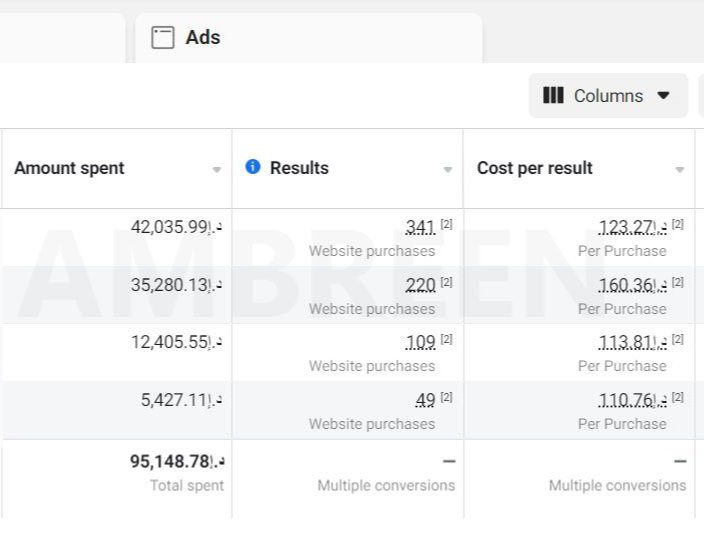This screenshot has width=704, height=545.
Task: Click the 109 website purchases value
Action: (420, 343)
